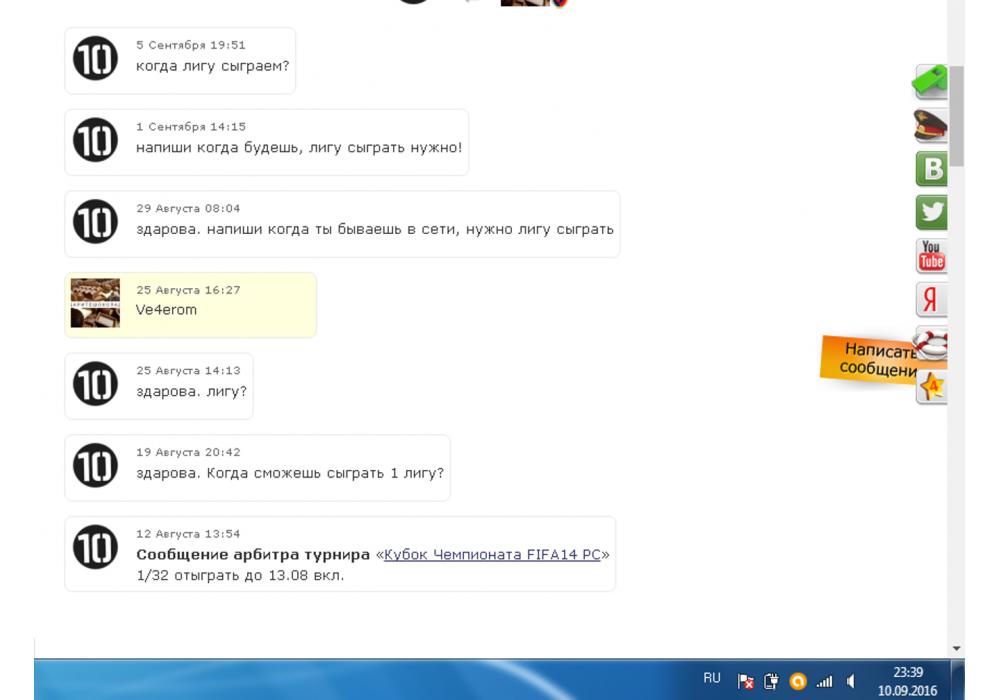Open the Action Center flag tray icon
The image size is (1000, 700).
coord(745,682)
